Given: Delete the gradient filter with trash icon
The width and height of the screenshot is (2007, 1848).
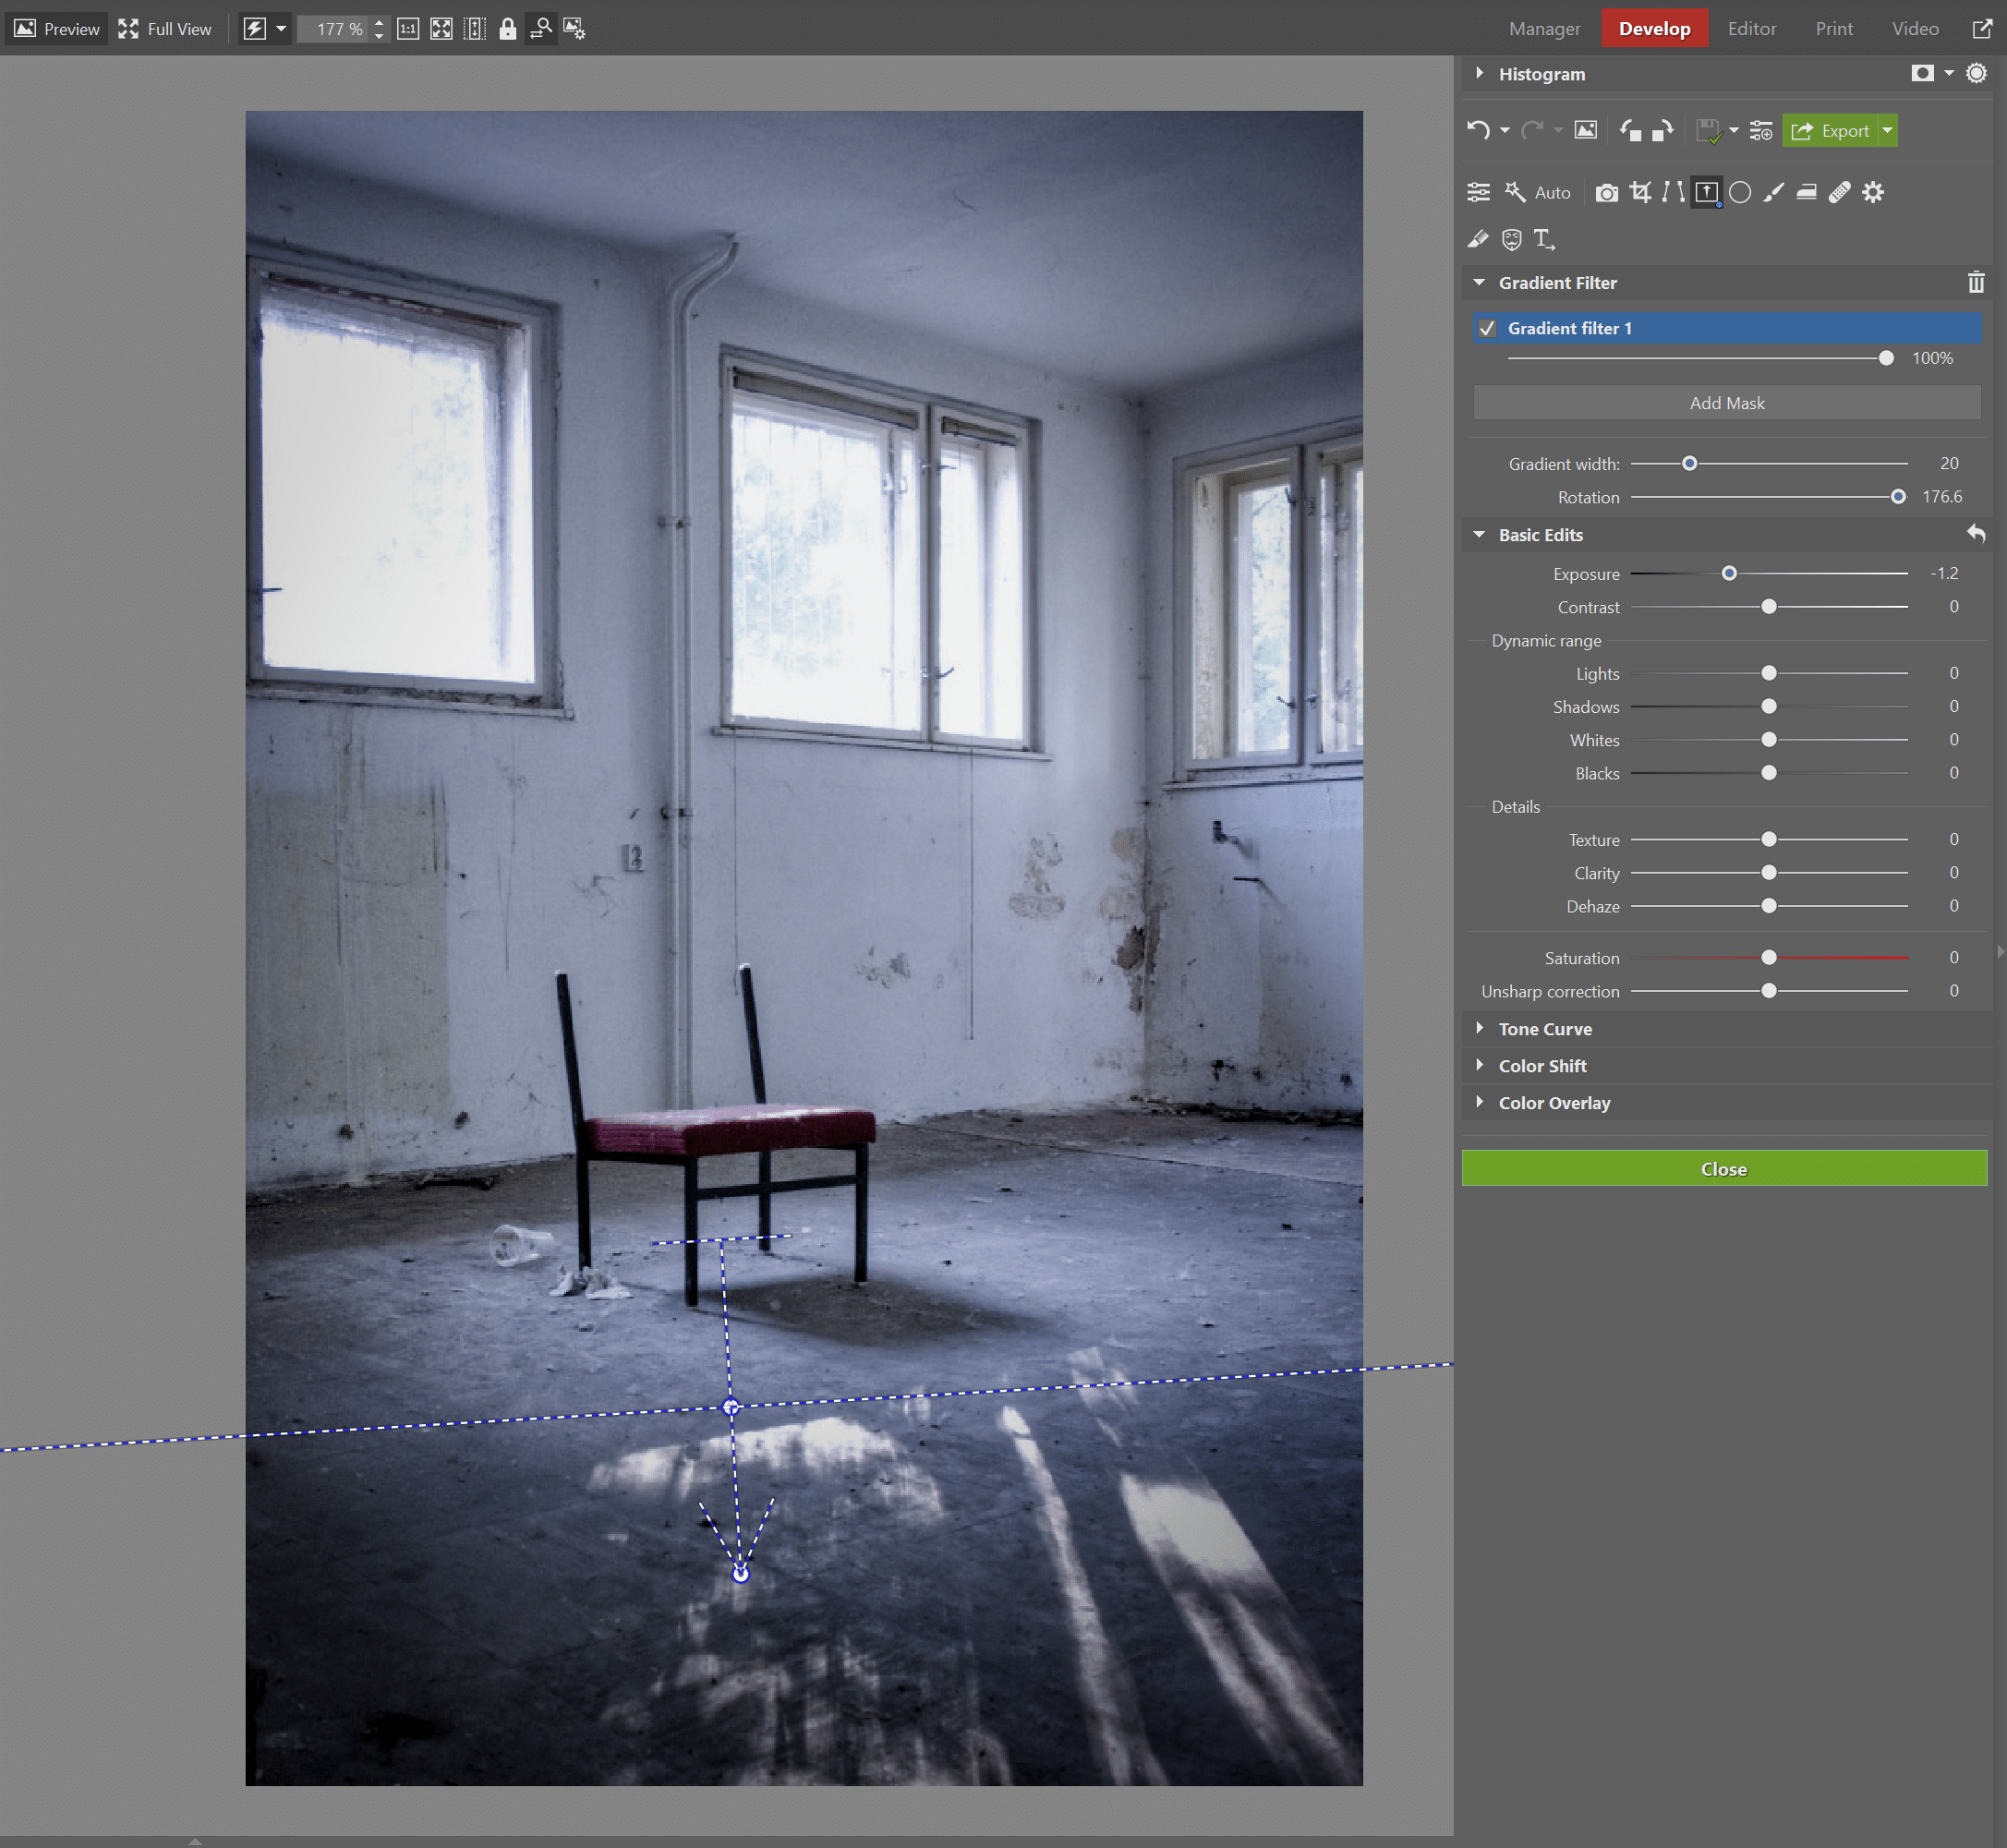Looking at the screenshot, I should coord(1976,282).
